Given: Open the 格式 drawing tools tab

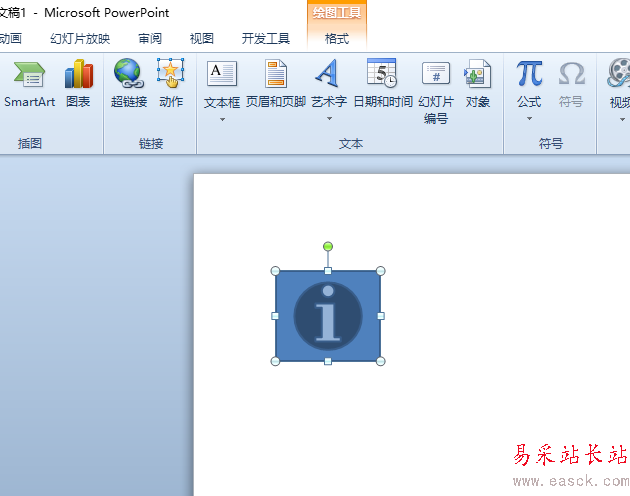Looking at the screenshot, I should [x=337, y=39].
